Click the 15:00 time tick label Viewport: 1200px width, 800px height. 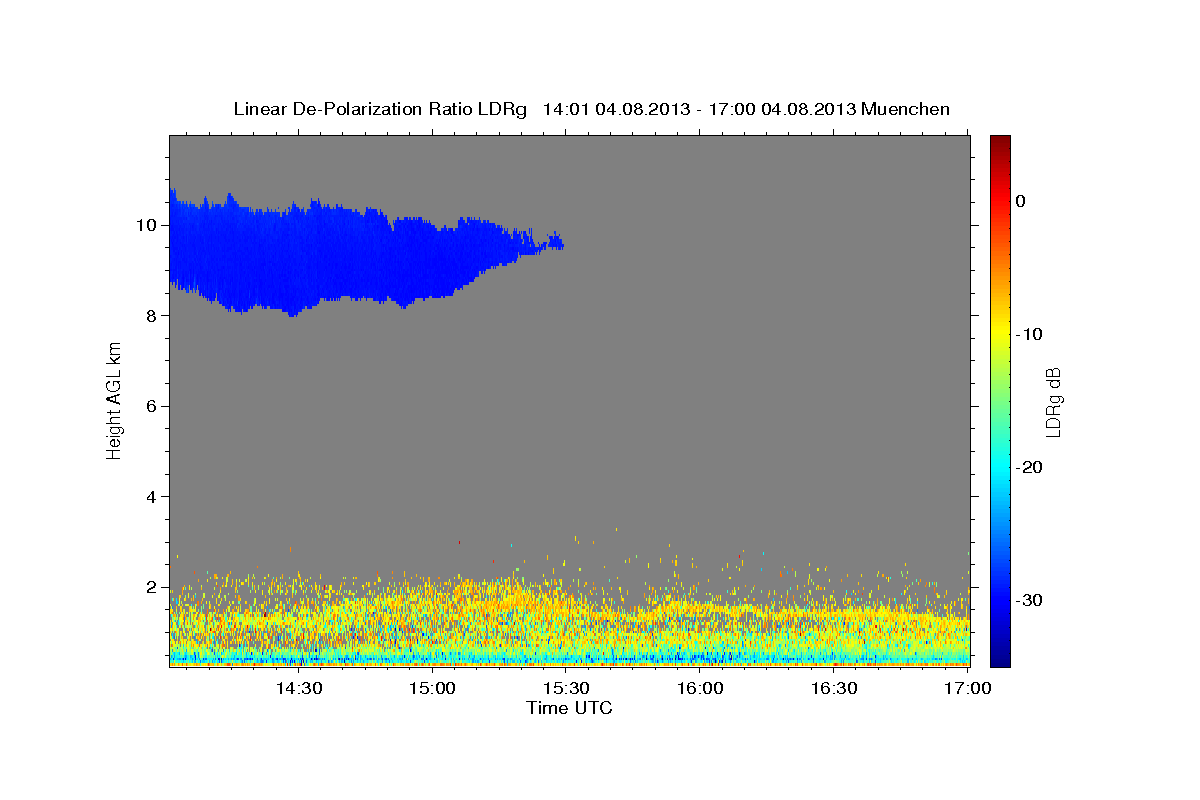click(x=433, y=688)
